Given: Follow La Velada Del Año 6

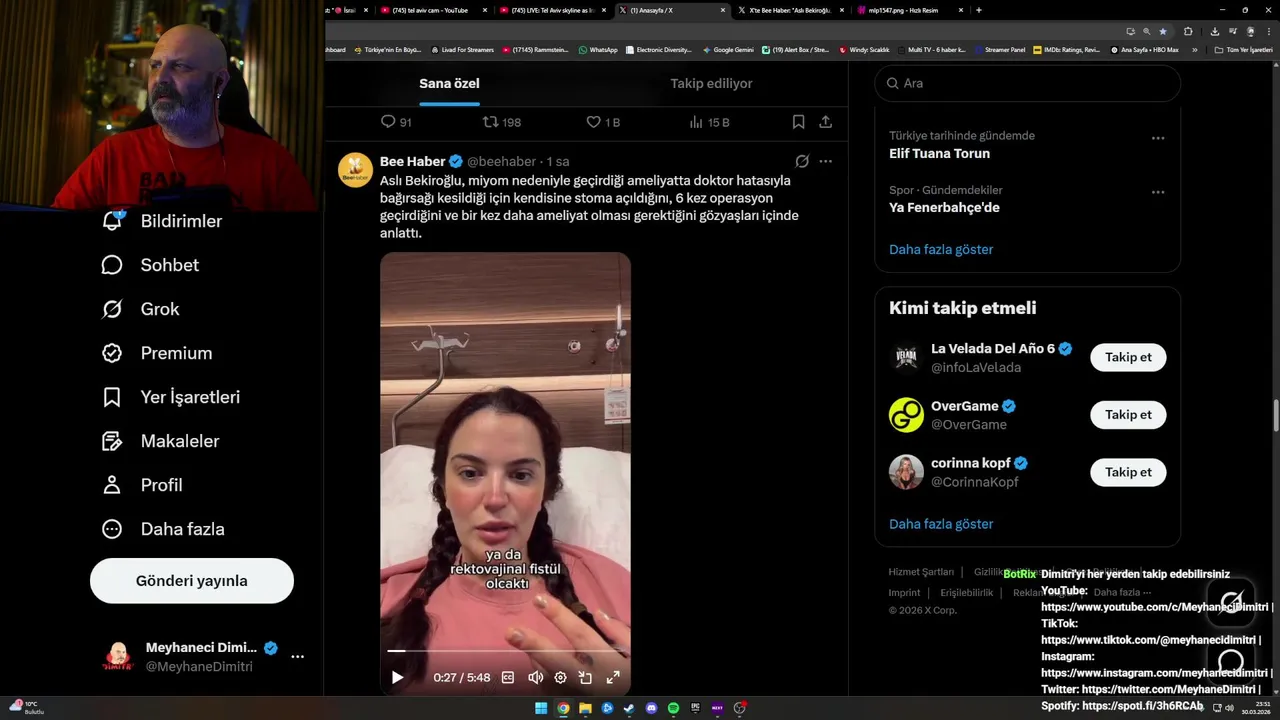Looking at the screenshot, I should [1128, 357].
